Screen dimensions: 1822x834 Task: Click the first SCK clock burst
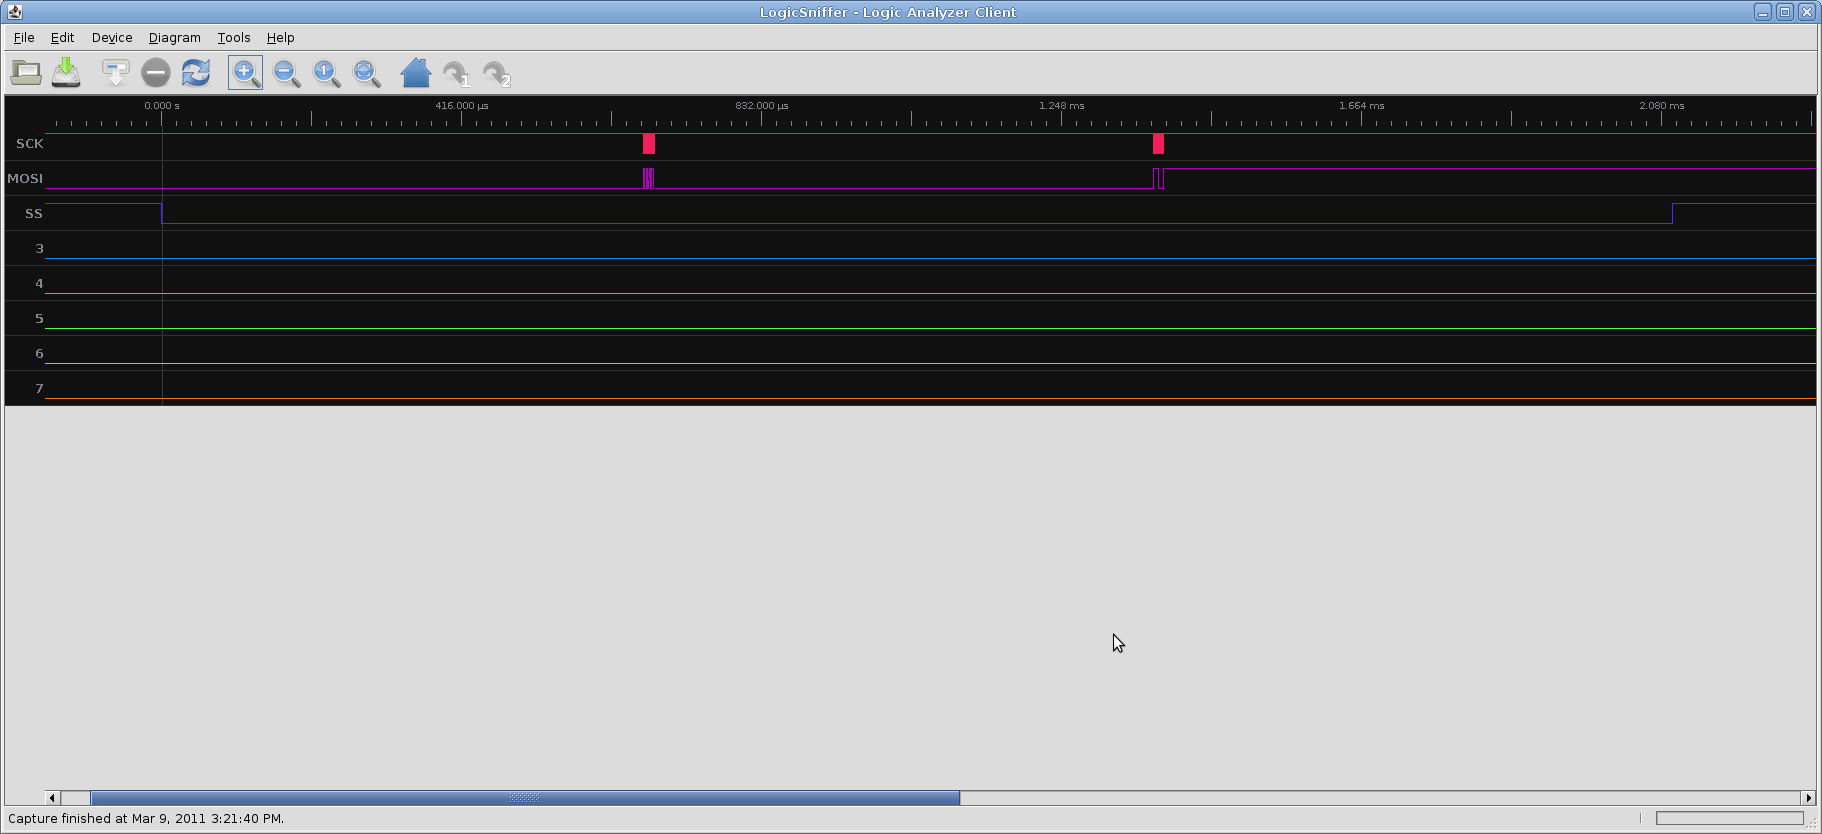click(x=649, y=144)
